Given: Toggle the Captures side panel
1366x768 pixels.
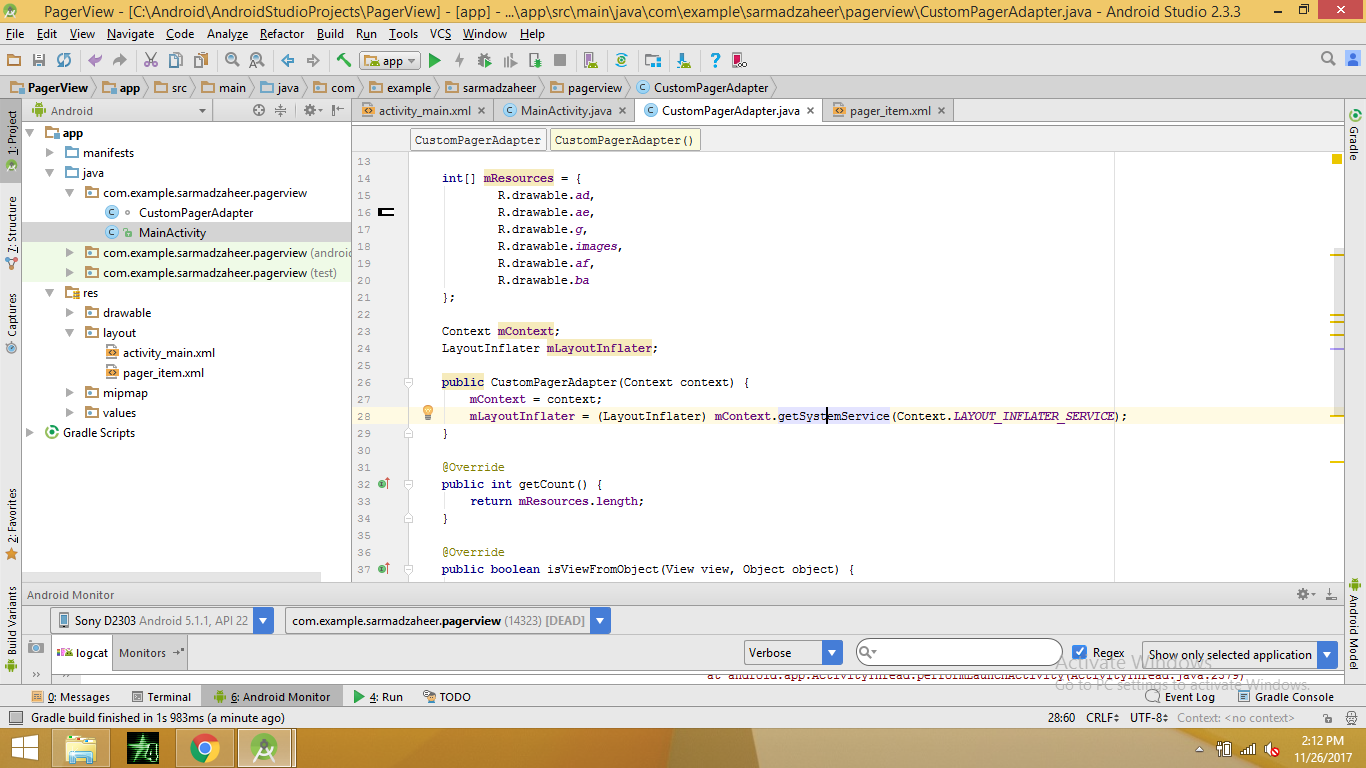Looking at the screenshot, I should point(12,323).
